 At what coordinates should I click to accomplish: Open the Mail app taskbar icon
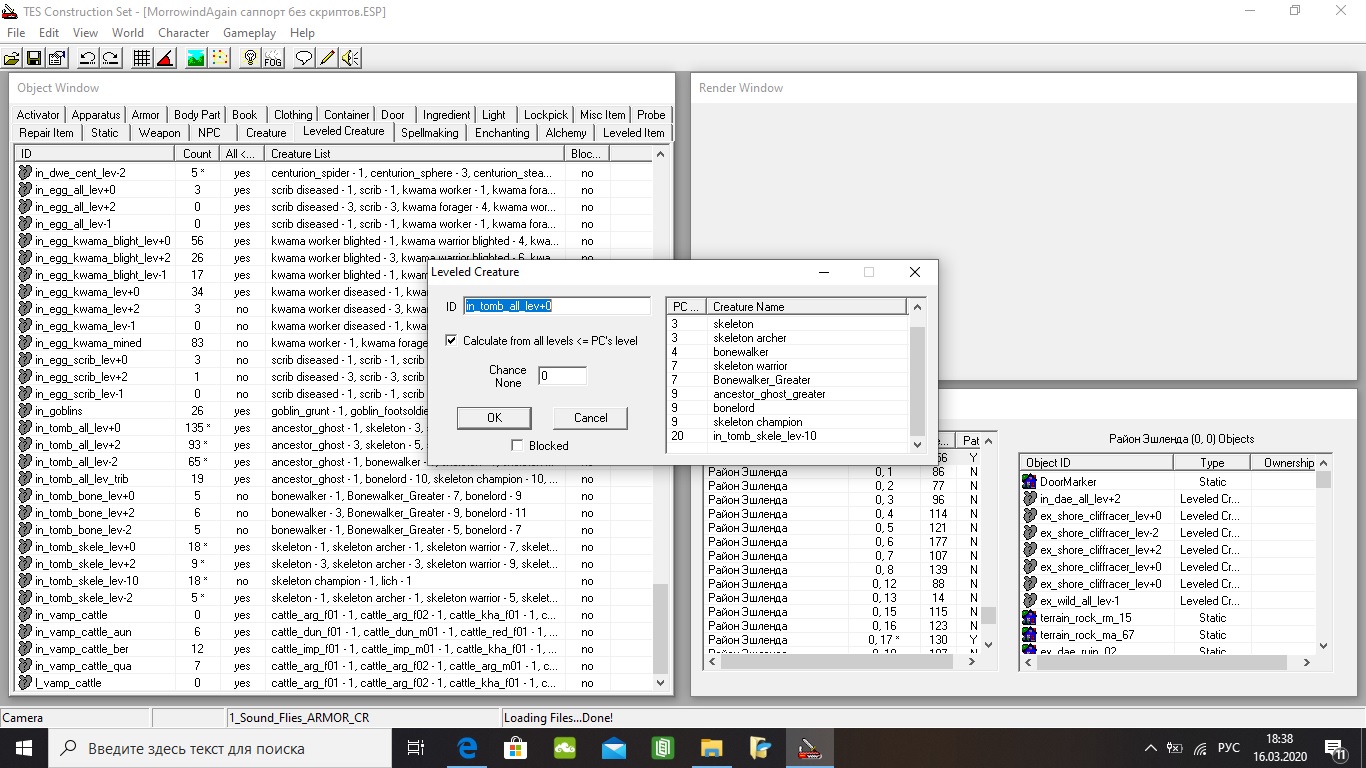click(613, 748)
